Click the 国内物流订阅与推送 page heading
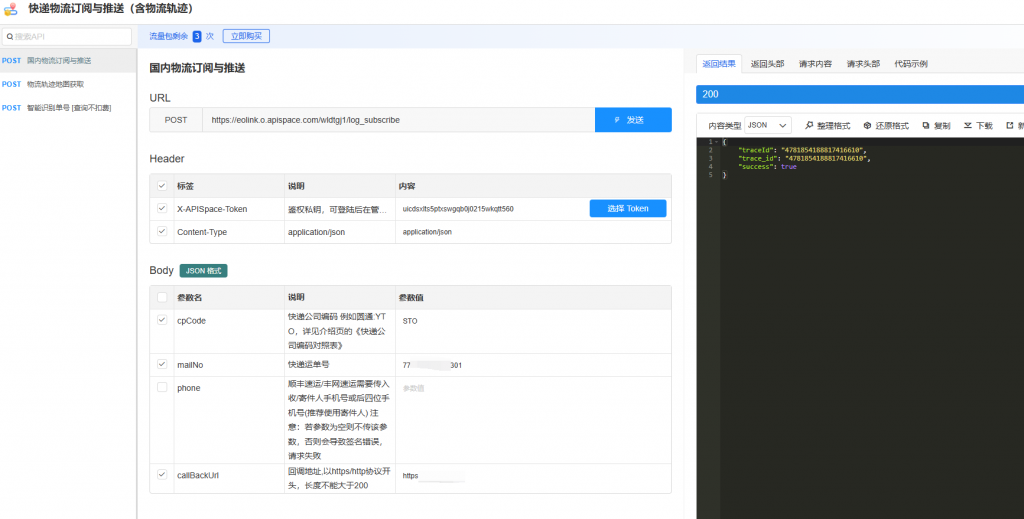This screenshot has width=1024, height=519. pos(197,68)
